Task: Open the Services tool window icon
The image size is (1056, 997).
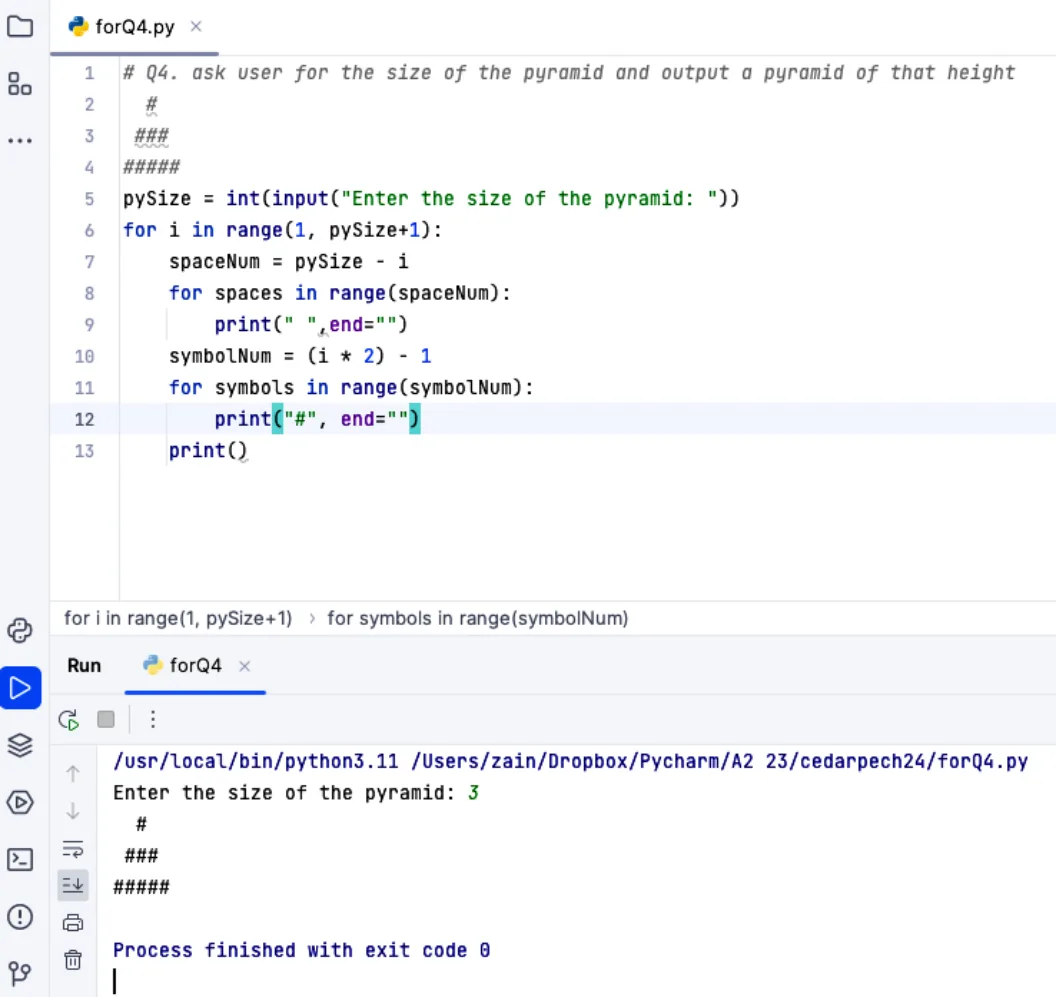Action: click(20, 802)
